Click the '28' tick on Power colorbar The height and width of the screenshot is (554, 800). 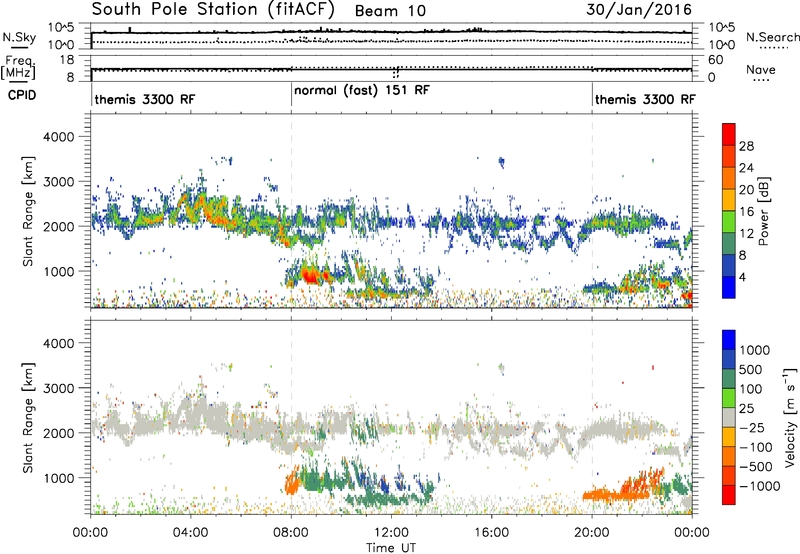coord(746,146)
